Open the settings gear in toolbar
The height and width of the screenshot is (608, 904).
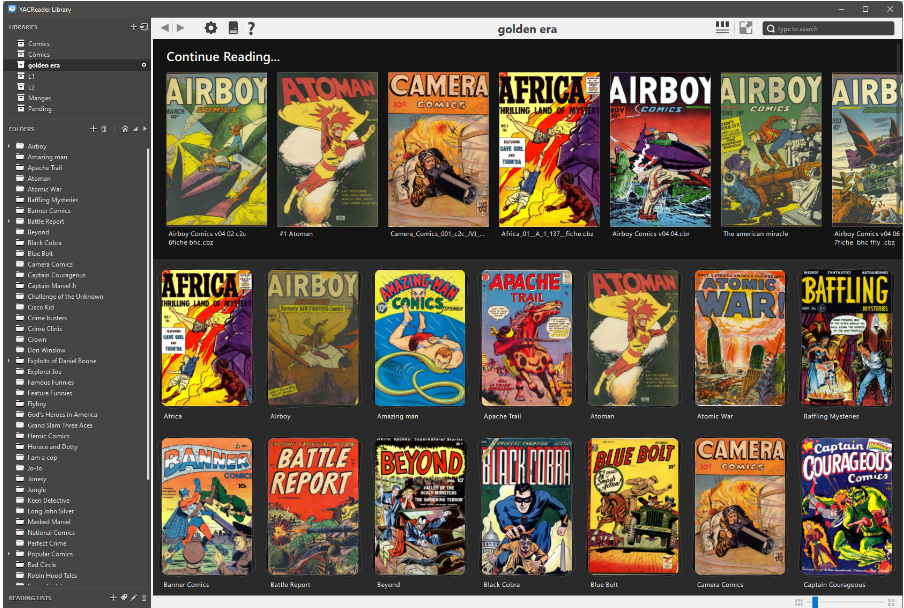pyautogui.click(x=210, y=28)
